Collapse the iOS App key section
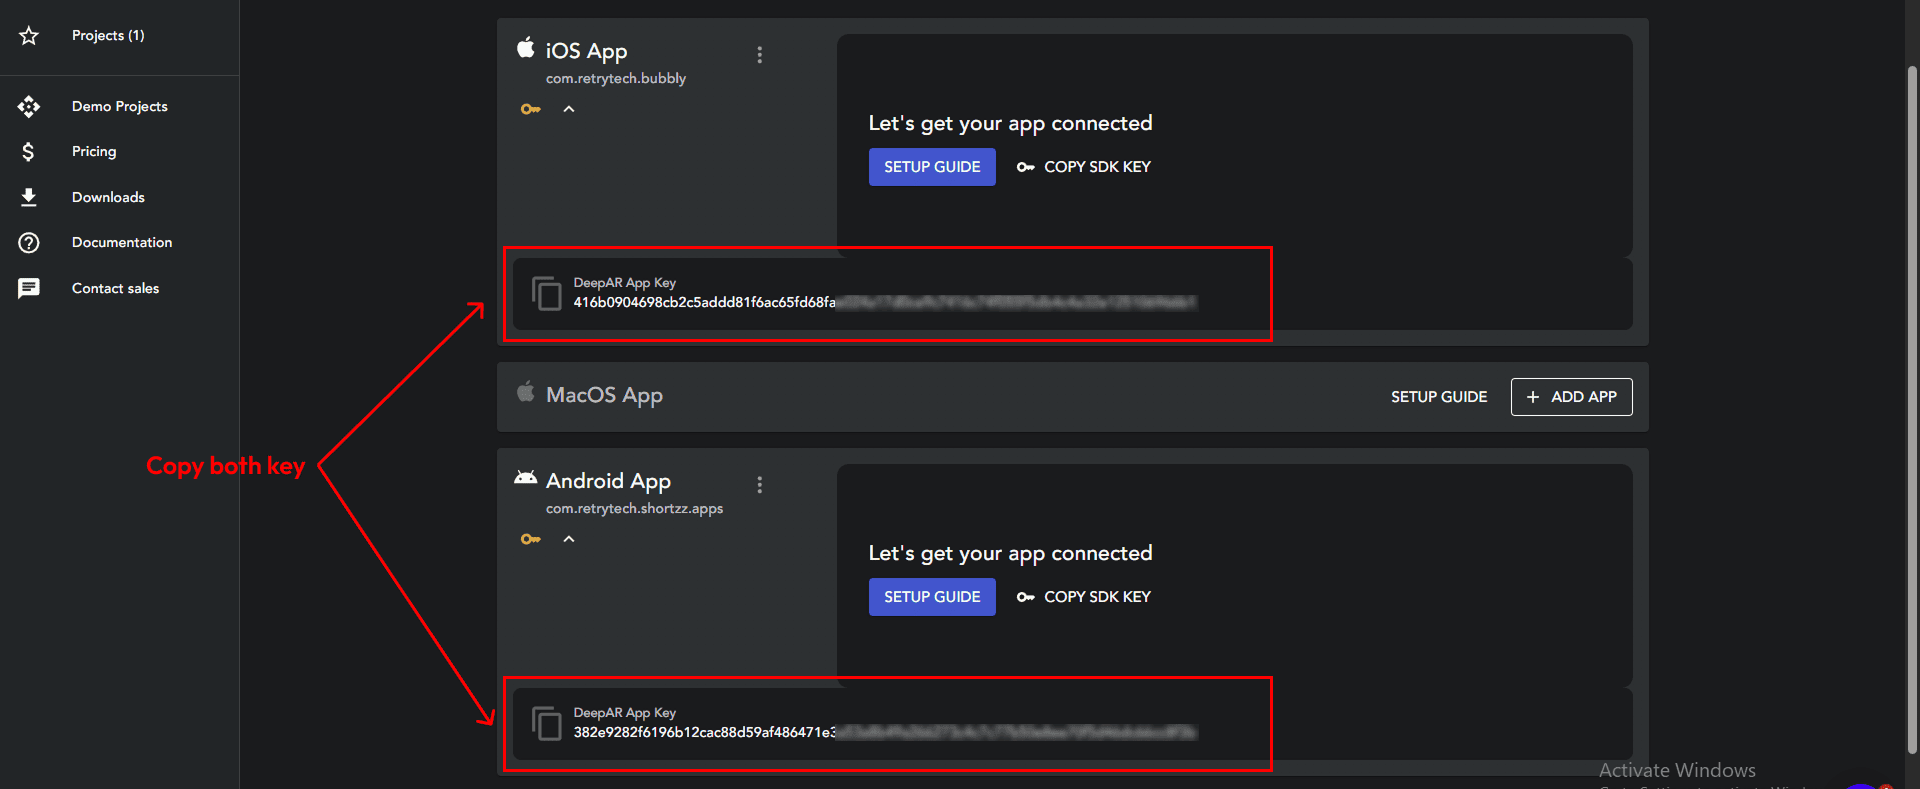 pyautogui.click(x=569, y=109)
